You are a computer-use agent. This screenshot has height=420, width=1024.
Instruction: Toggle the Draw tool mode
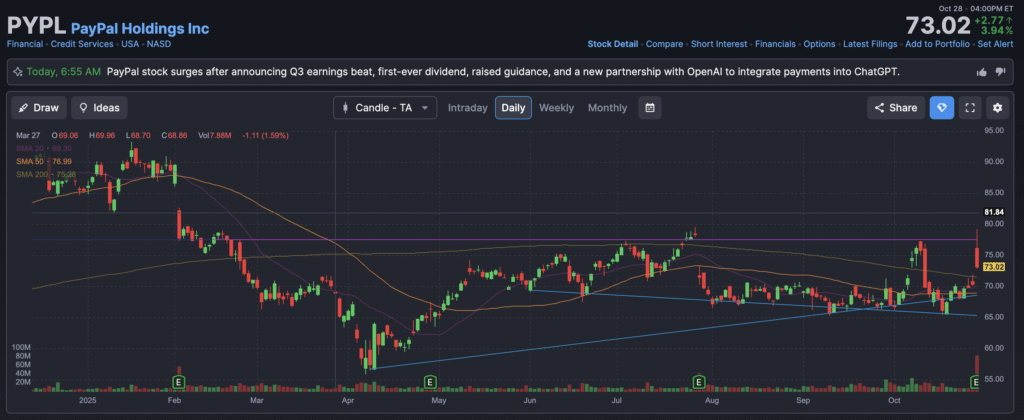37,108
